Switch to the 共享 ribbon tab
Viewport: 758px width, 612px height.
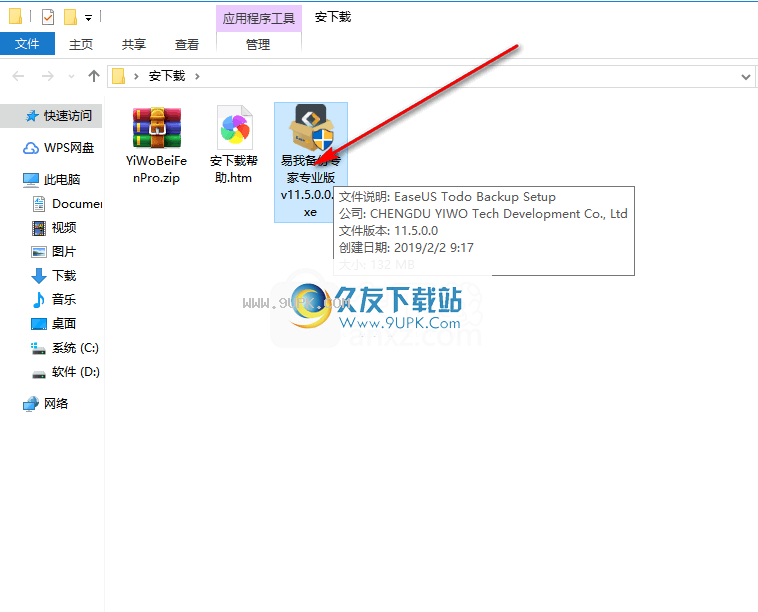pos(133,44)
